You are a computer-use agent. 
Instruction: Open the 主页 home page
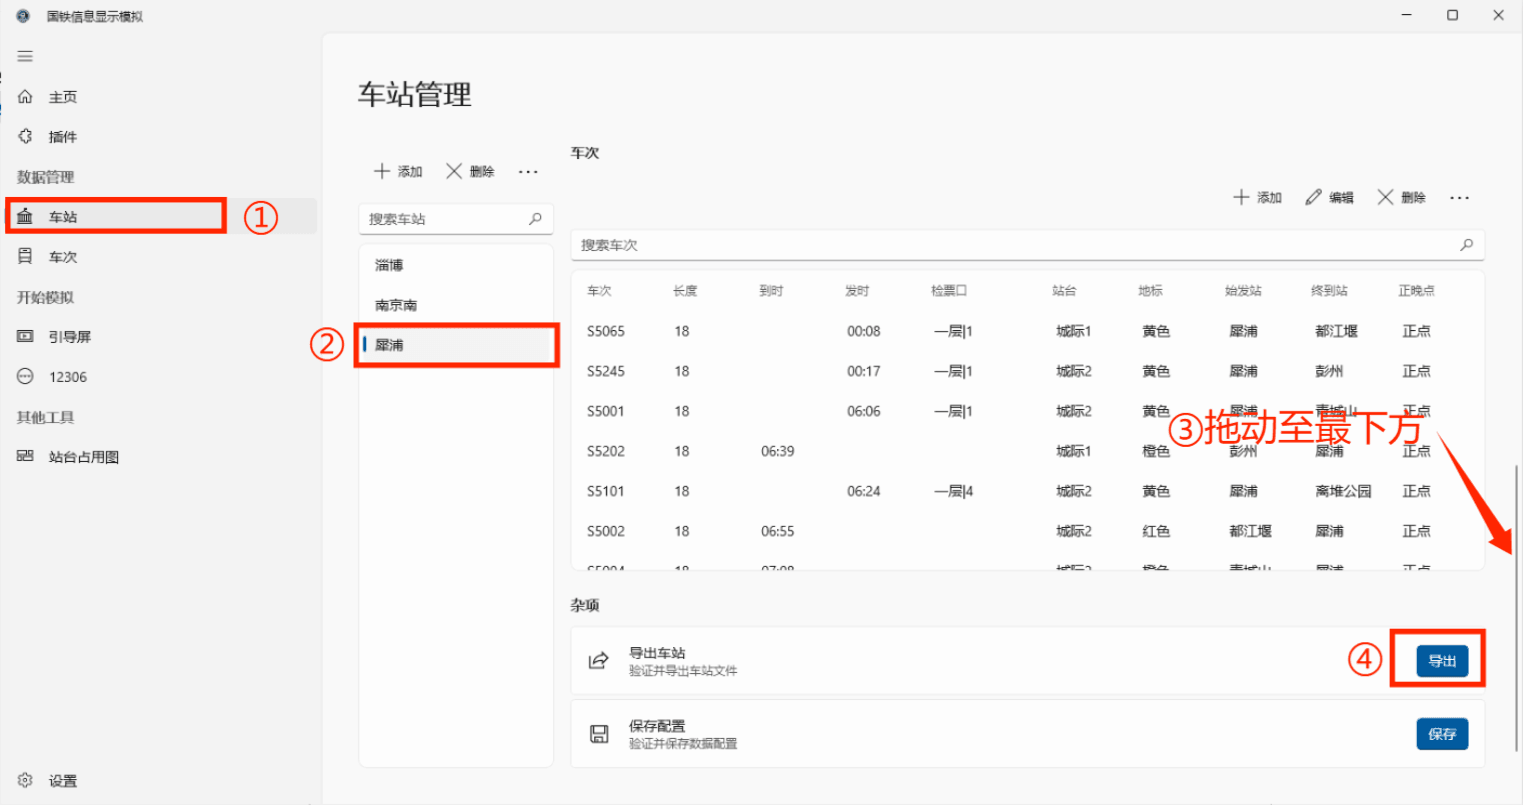tap(62, 97)
